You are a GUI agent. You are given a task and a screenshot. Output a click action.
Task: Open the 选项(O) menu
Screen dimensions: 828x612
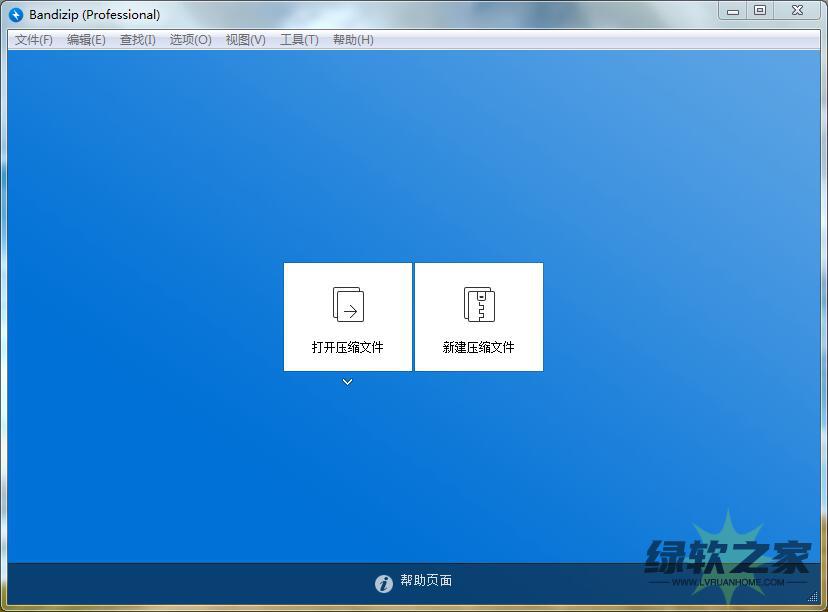click(190, 40)
